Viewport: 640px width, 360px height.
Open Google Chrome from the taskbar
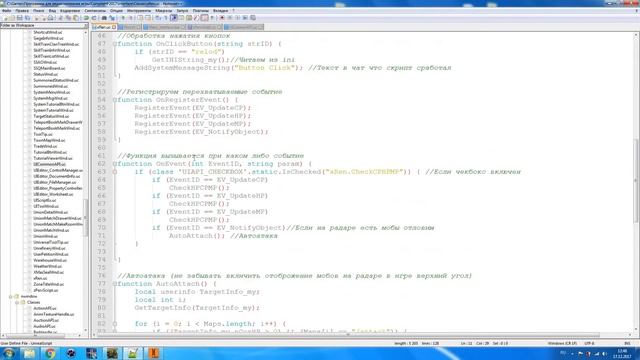(x=50, y=353)
